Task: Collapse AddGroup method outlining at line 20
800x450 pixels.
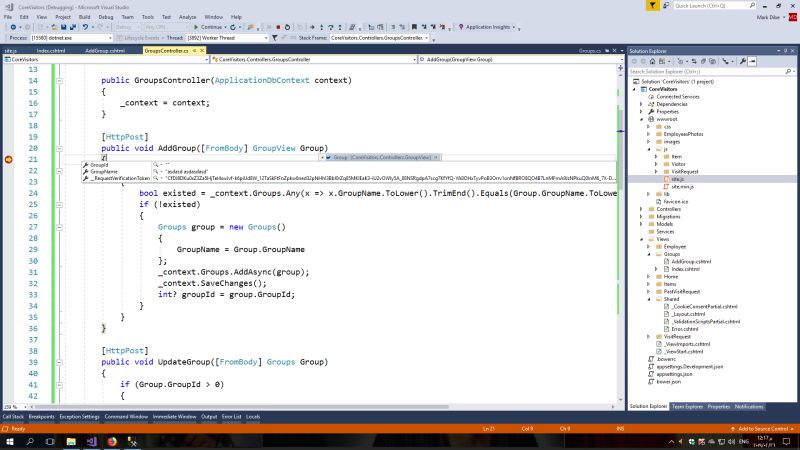Action: pyautogui.click(x=59, y=148)
